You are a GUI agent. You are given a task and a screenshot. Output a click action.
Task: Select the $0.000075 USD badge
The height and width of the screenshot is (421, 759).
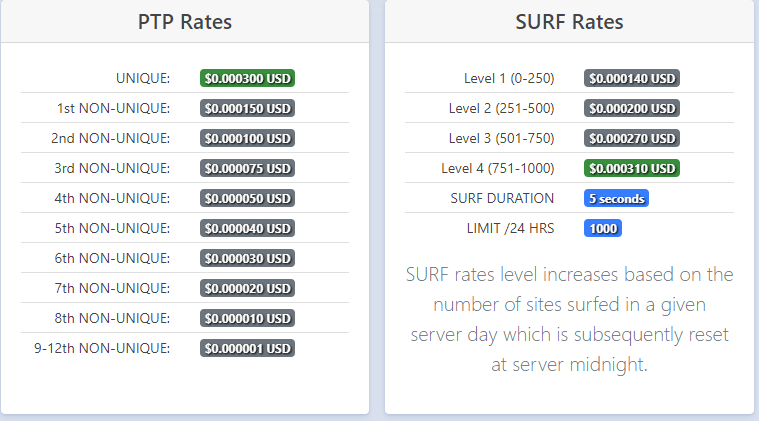point(247,168)
